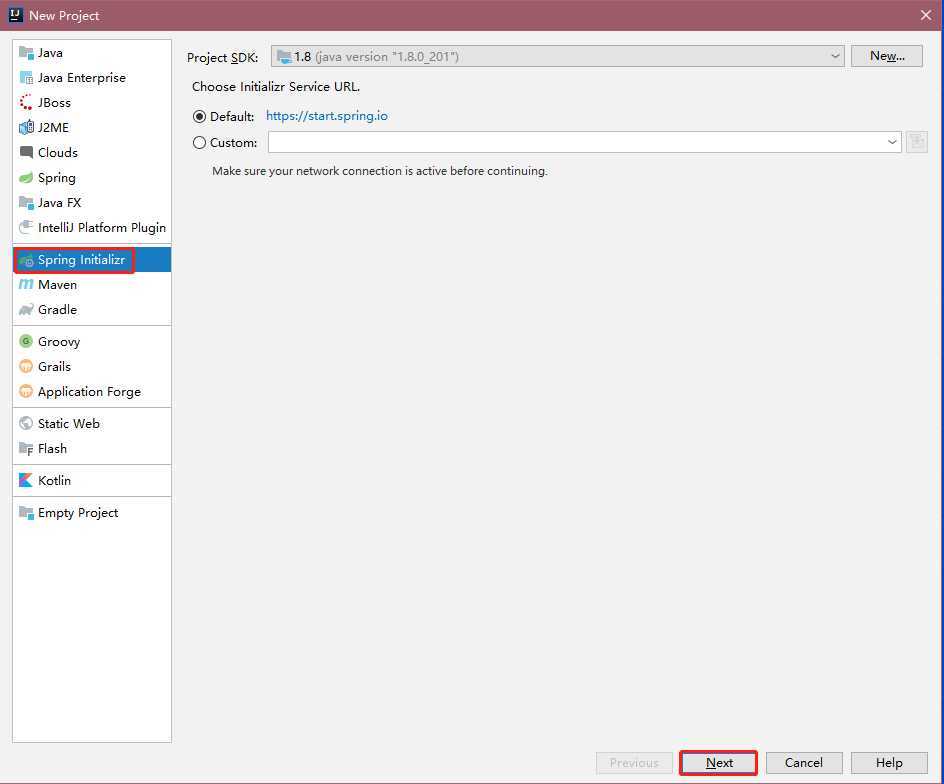Choose Maven project type
This screenshot has height=784, width=944.
click(x=92, y=285)
